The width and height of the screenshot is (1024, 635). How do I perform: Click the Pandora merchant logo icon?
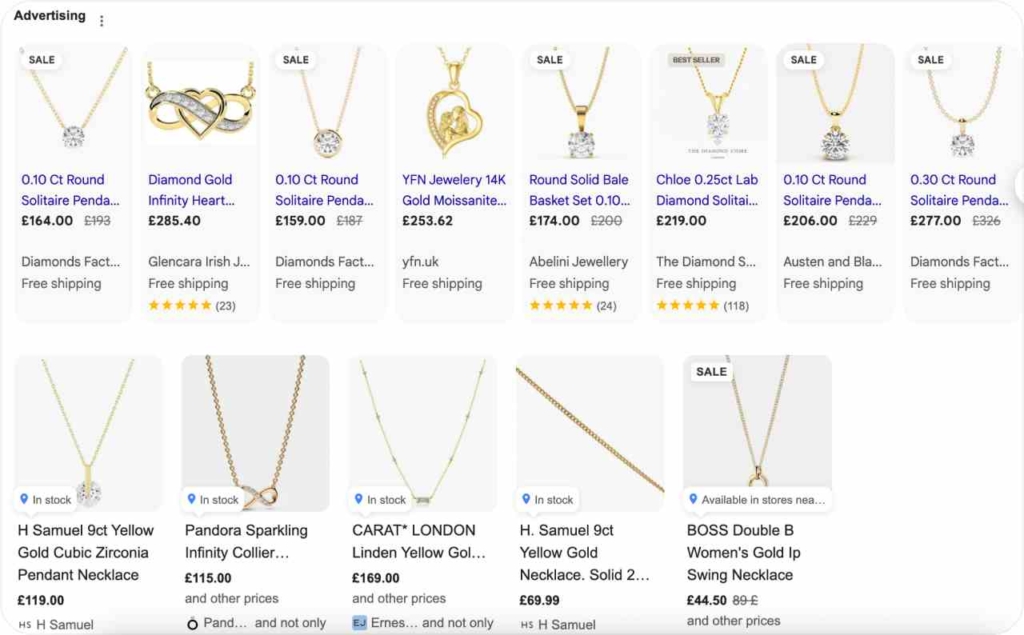tap(192, 623)
